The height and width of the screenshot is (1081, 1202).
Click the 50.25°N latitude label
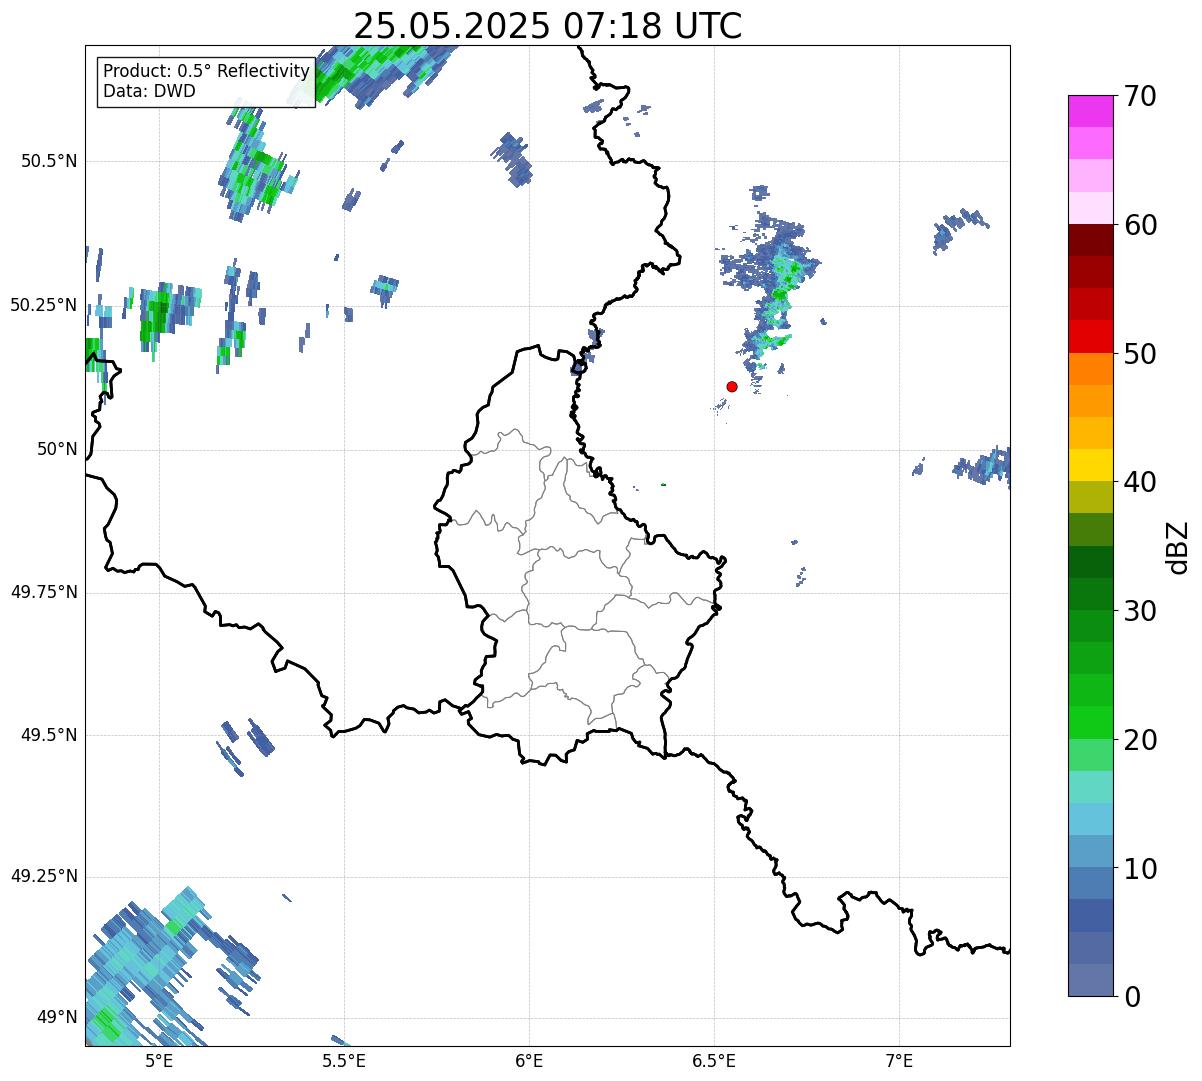pos(44,305)
